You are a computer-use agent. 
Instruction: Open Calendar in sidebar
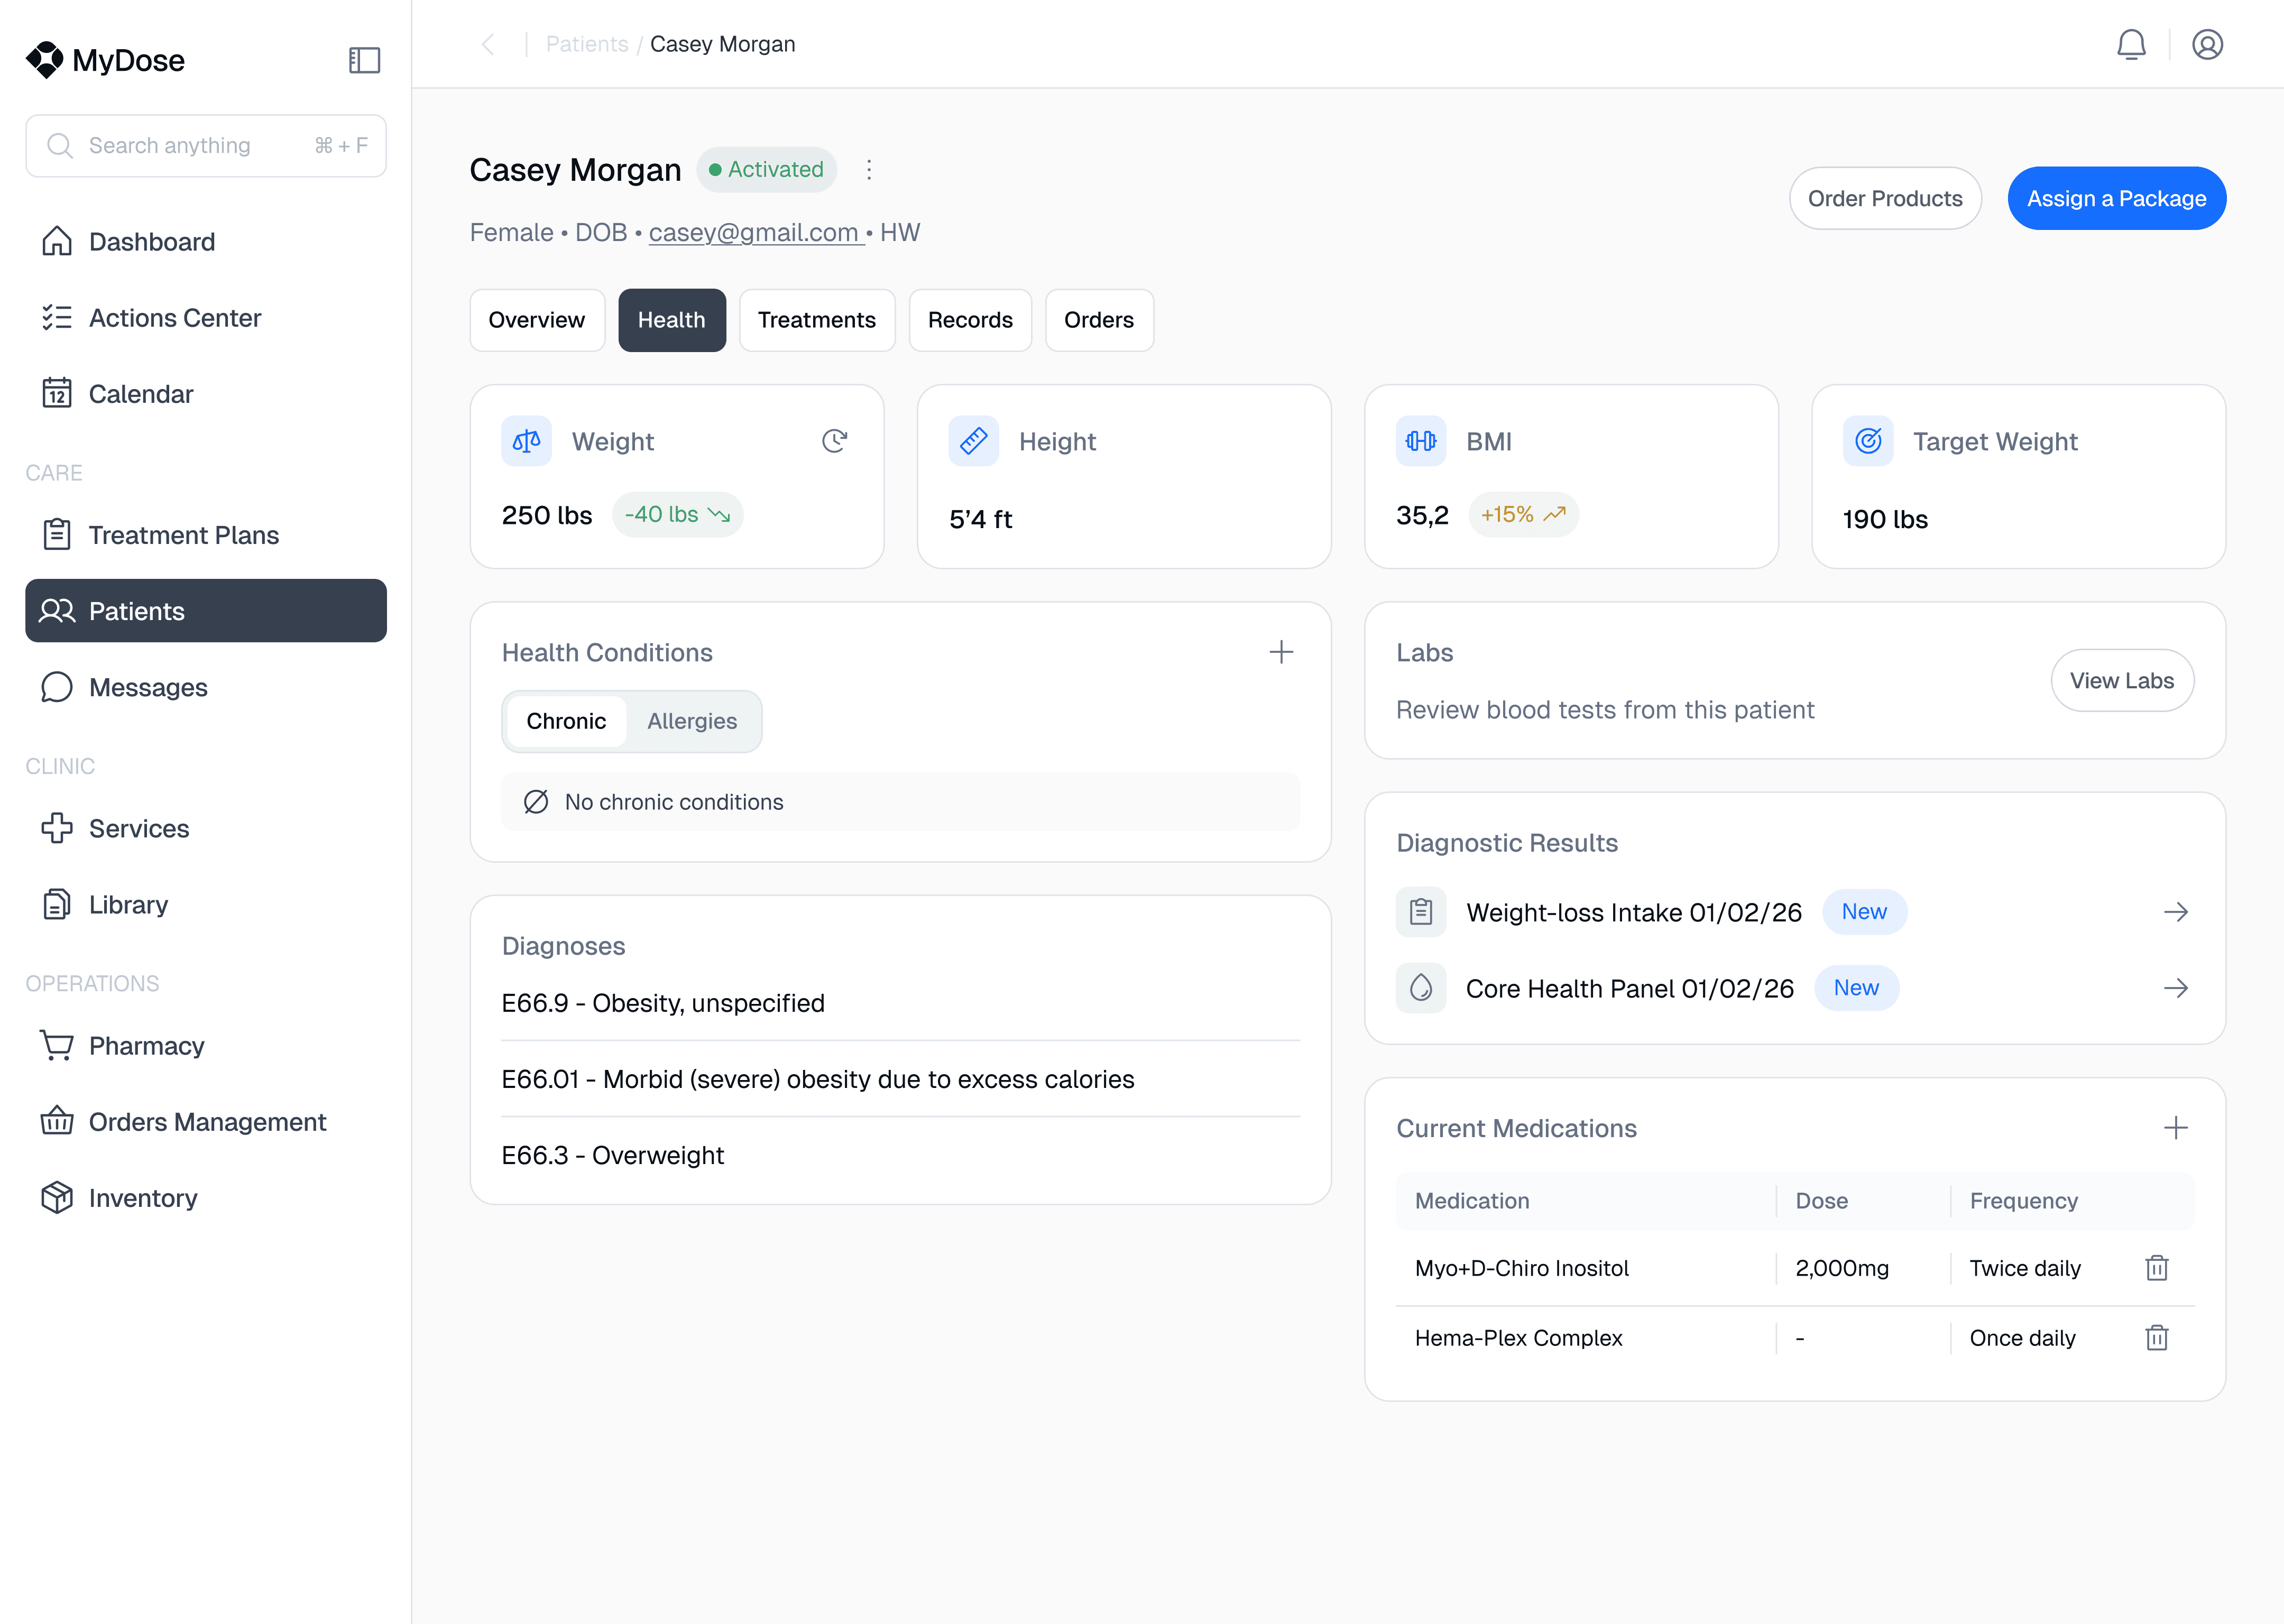click(206, 394)
